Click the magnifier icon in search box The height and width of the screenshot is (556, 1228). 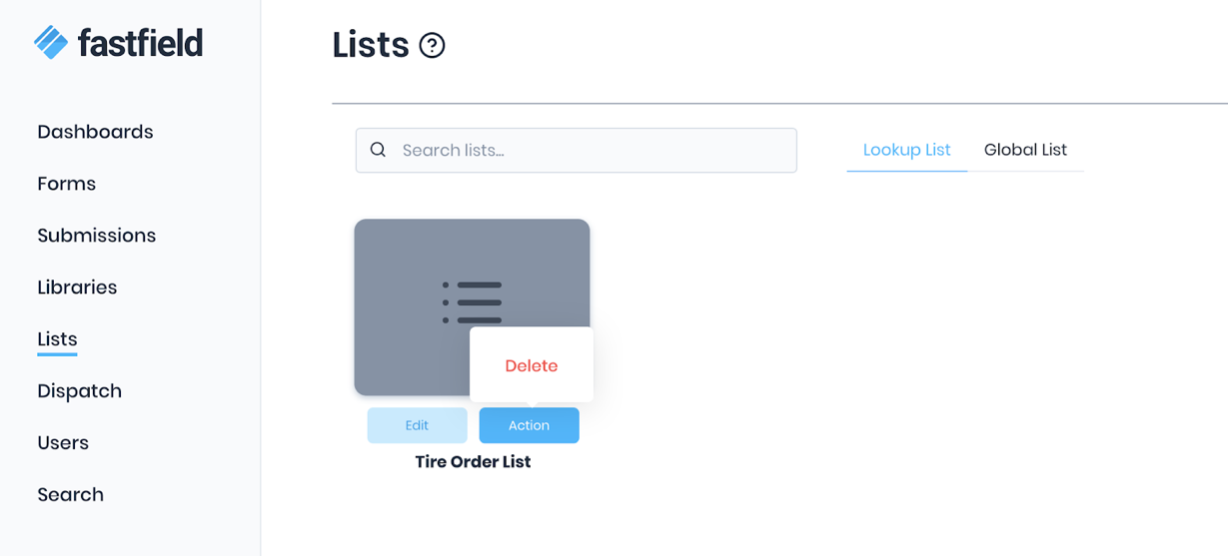[x=378, y=150]
